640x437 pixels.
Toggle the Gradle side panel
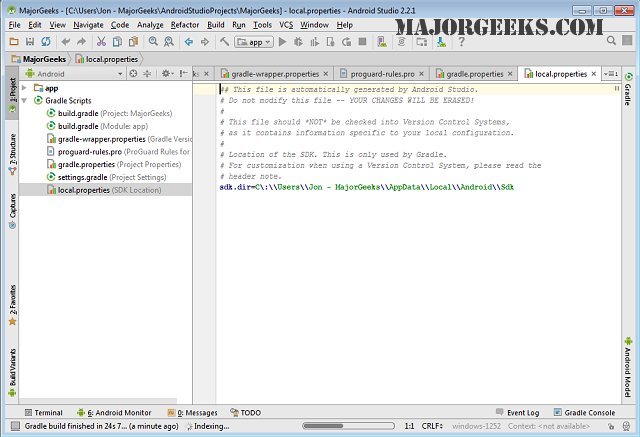(628, 89)
